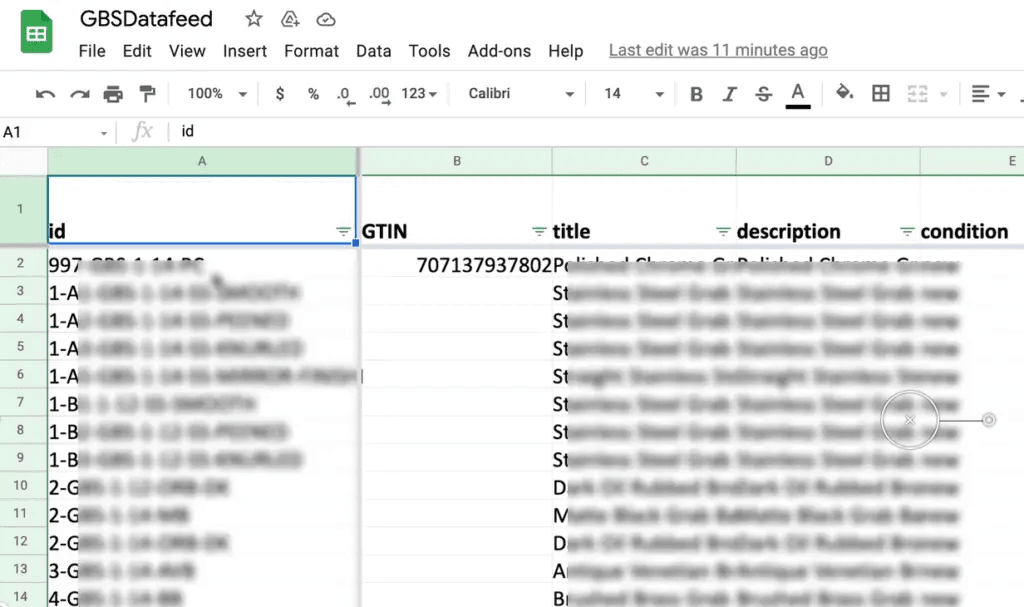Decrease decimal places for selection
This screenshot has height=607, width=1024.
point(344,93)
